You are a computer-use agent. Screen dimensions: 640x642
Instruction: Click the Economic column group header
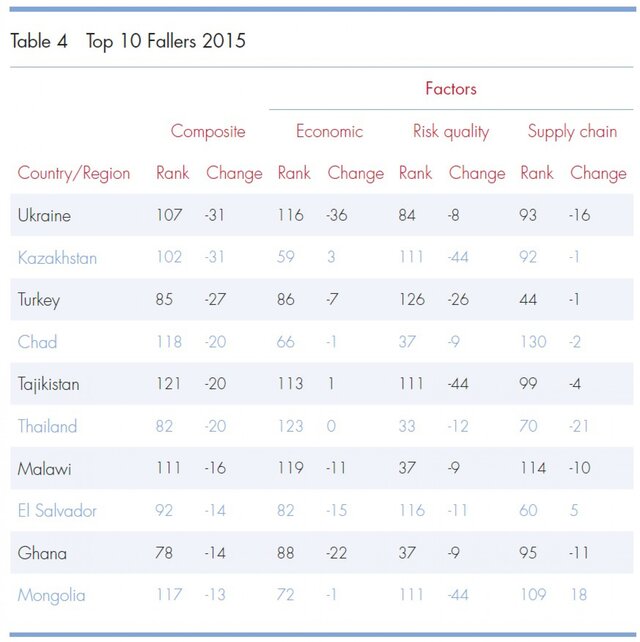pyautogui.click(x=329, y=131)
